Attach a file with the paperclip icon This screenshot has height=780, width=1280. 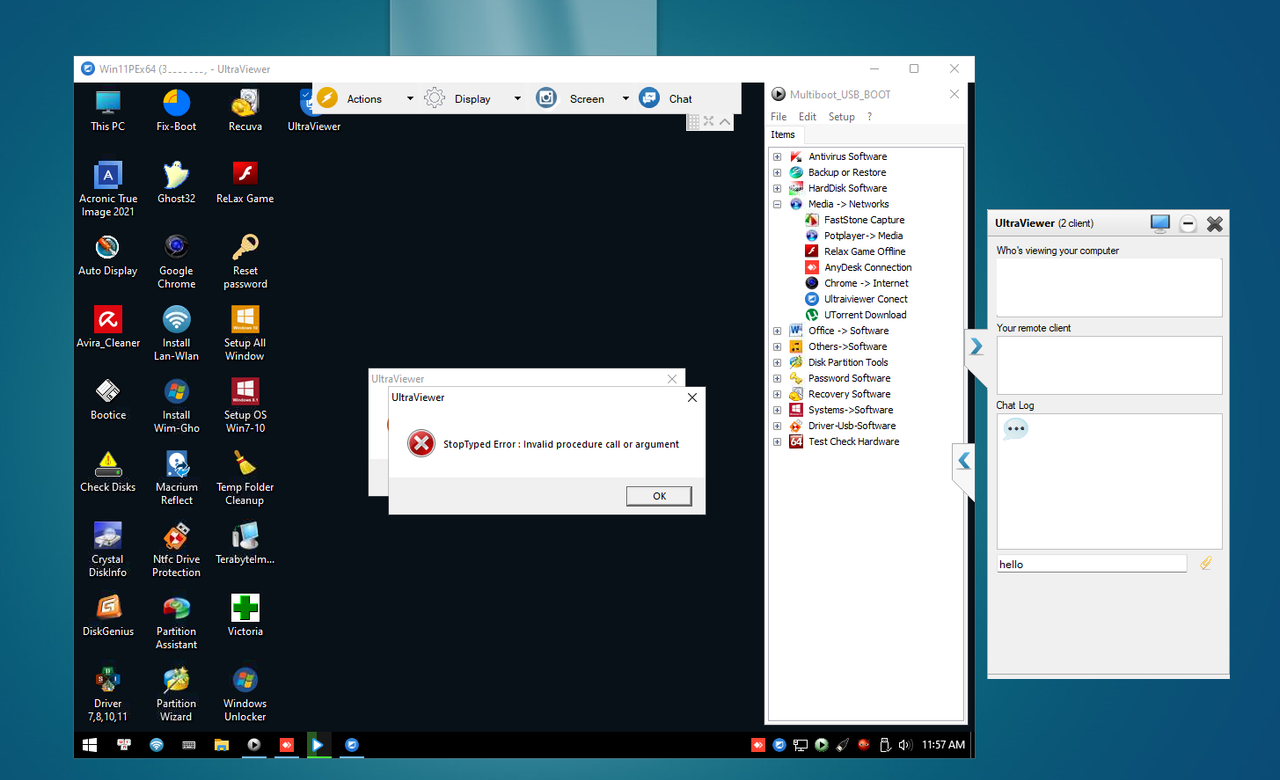click(1206, 563)
